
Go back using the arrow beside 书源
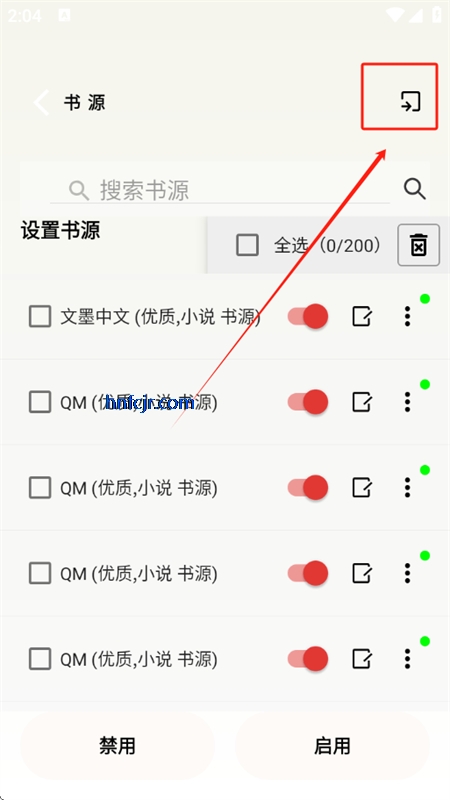click(41, 103)
